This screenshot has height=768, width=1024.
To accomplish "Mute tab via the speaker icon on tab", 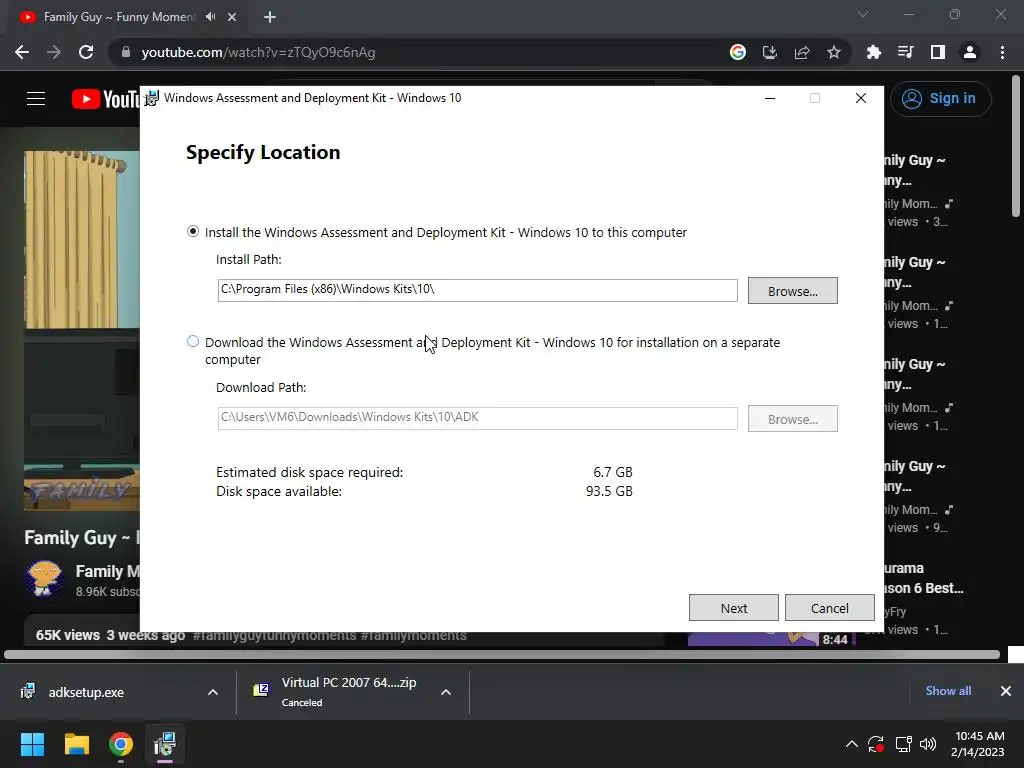I will click(x=210, y=17).
